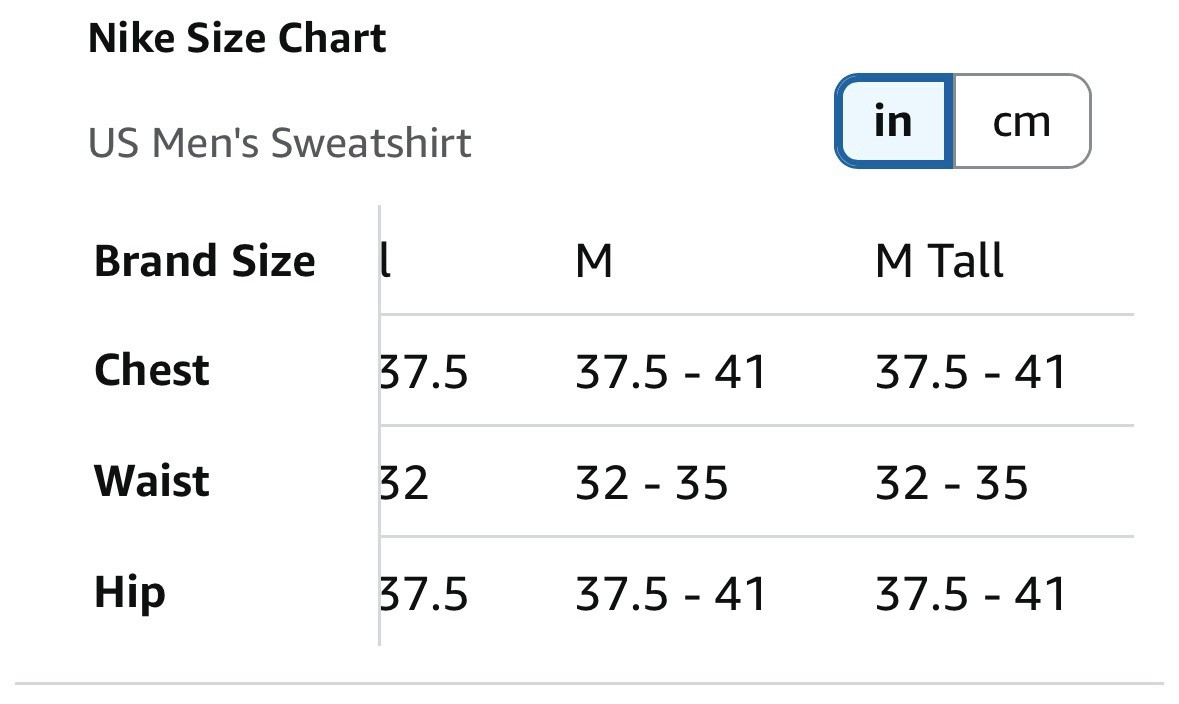The height and width of the screenshot is (704, 1179).
Task: Select the "Hip" row label
Action: click(130, 592)
